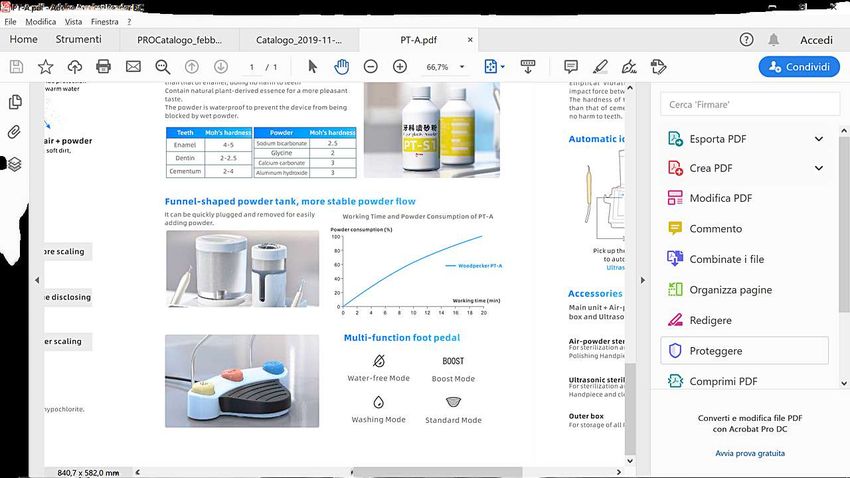Screen dimensions: 850x478
Task: Open the Finestra menu
Action: (105, 22)
